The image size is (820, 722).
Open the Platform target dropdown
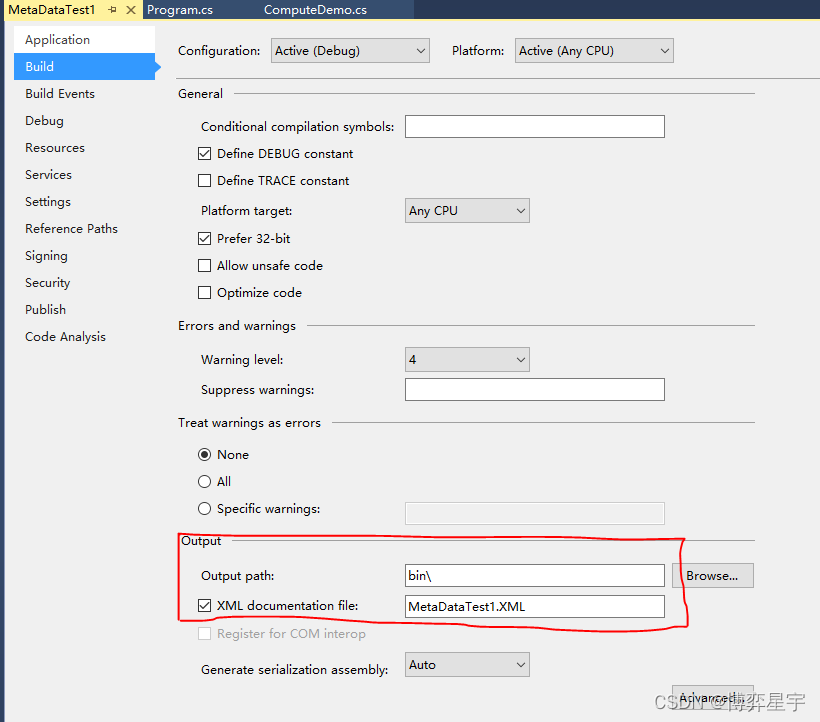click(x=467, y=211)
